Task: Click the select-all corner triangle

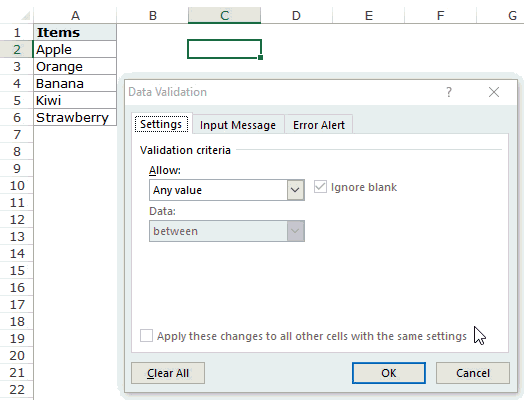Action: [x=26, y=16]
